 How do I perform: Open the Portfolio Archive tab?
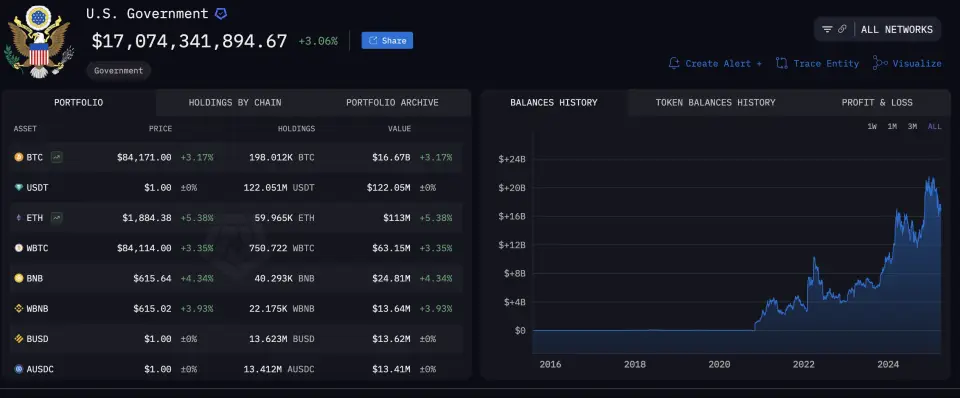pos(392,102)
